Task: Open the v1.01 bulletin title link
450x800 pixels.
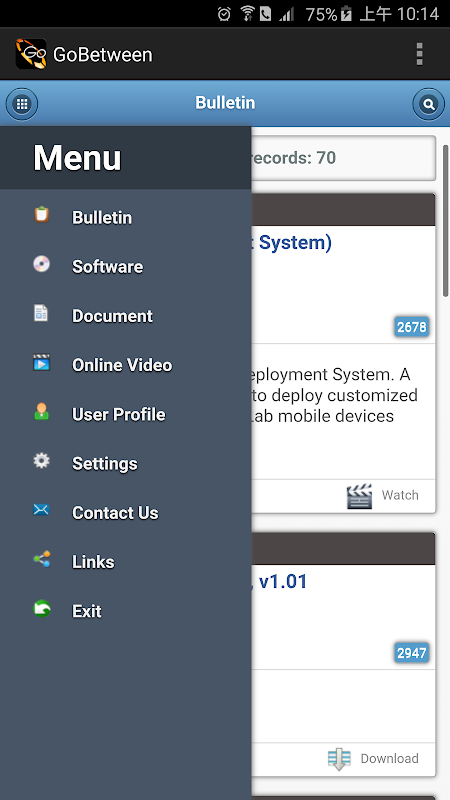Action: point(280,581)
